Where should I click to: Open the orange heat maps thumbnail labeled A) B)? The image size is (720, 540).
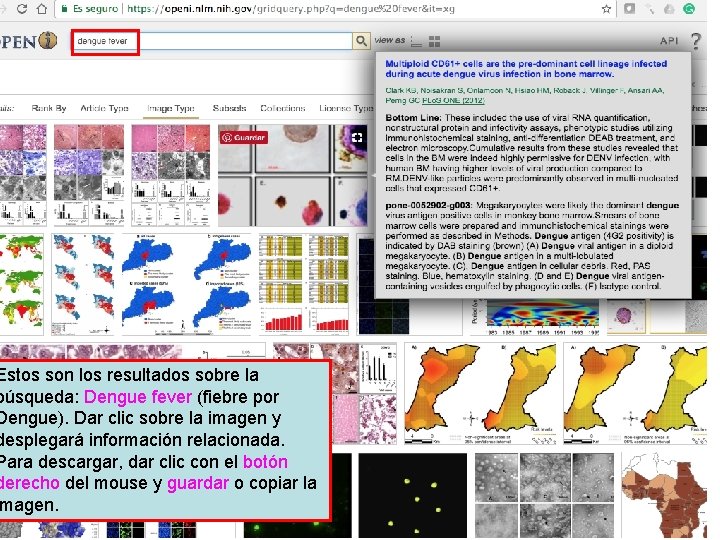pyautogui.click(x=480, y=394)
